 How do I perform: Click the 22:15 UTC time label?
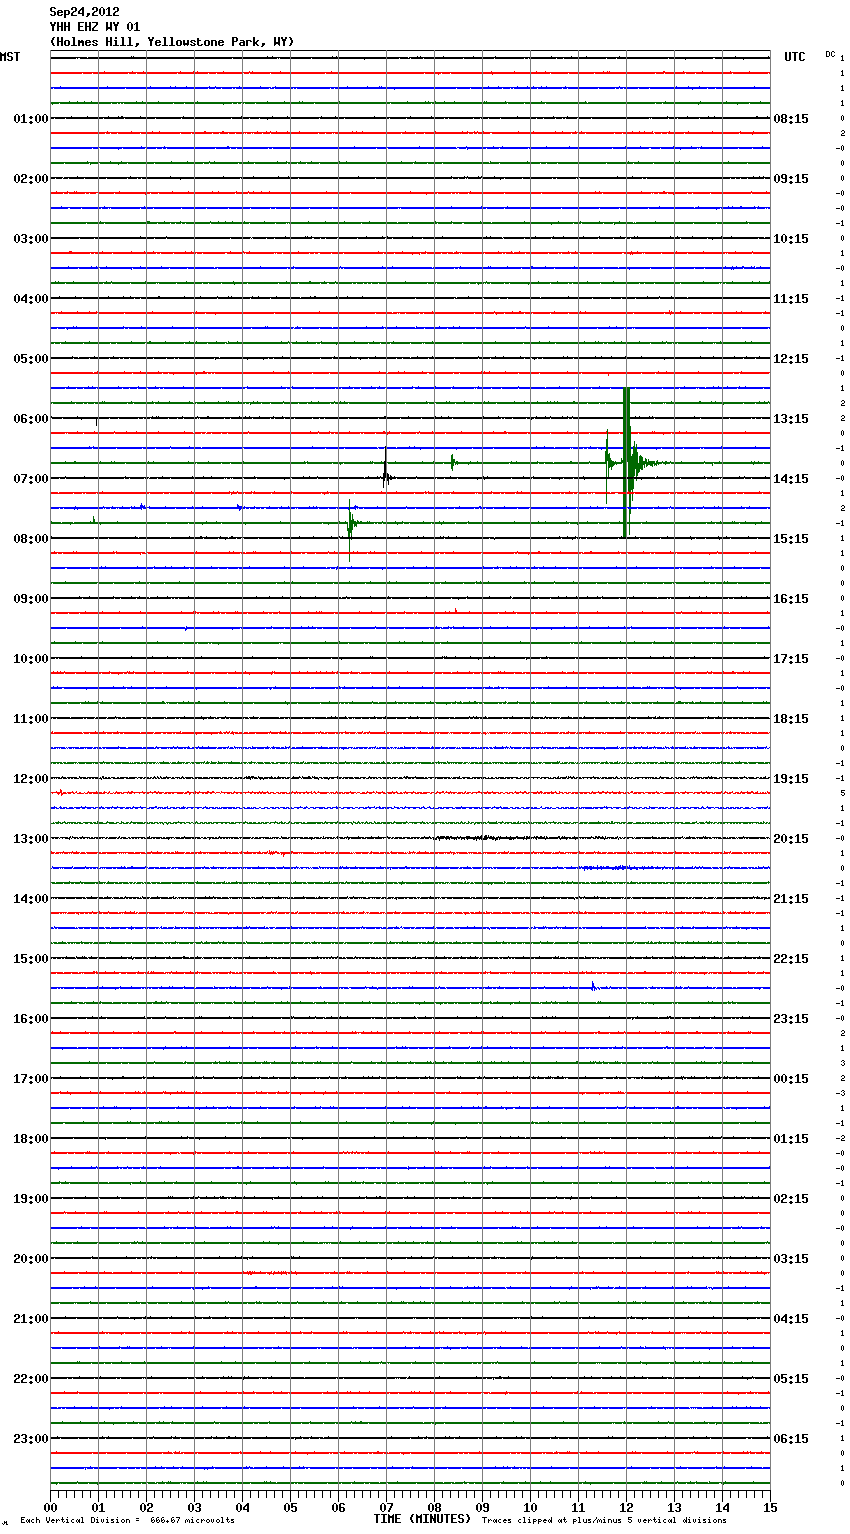(x=791, y=959)
